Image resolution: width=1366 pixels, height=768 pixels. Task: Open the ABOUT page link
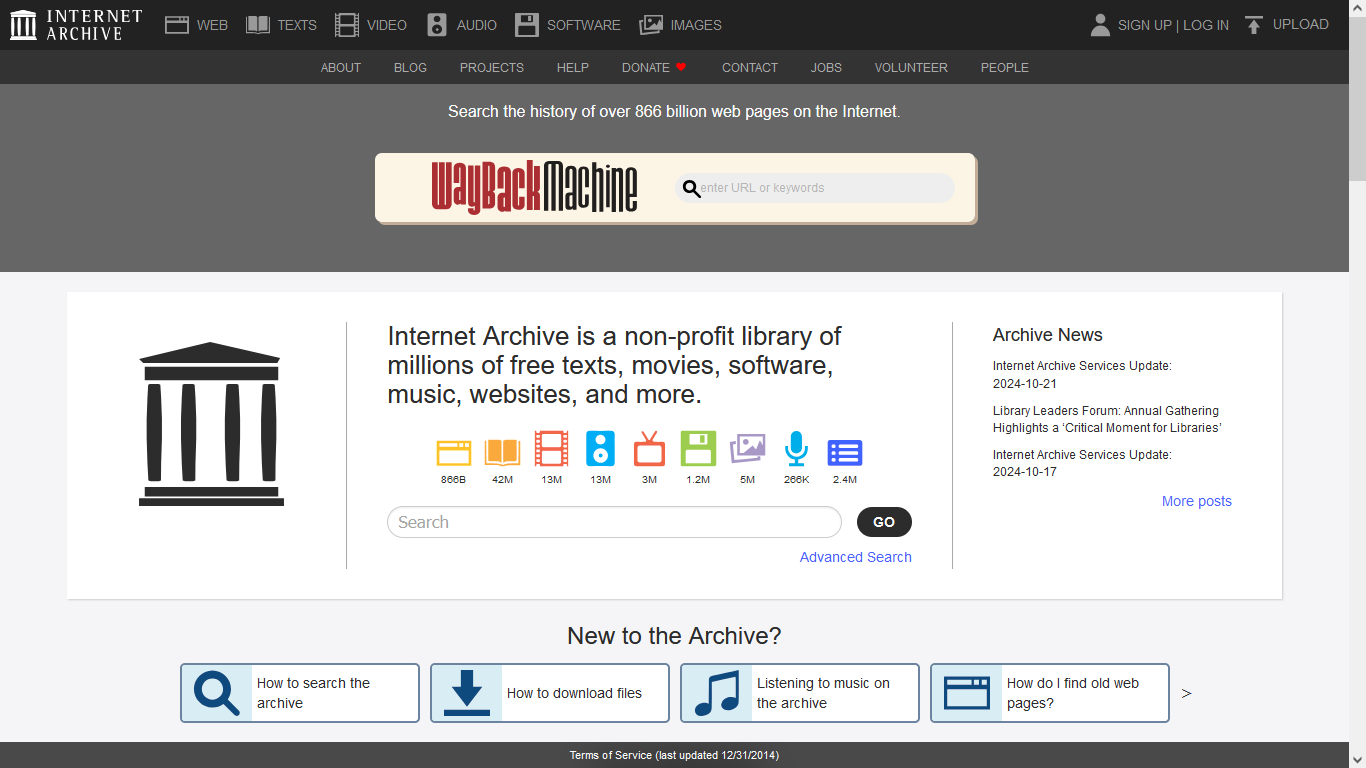(x=341, y=68)
